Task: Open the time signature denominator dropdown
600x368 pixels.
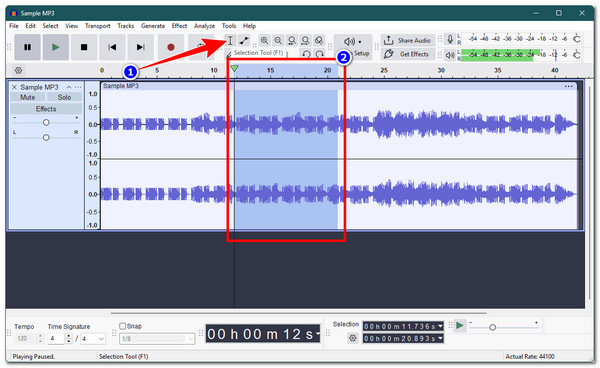Action: pyautogui.click(x=93, y=339)
